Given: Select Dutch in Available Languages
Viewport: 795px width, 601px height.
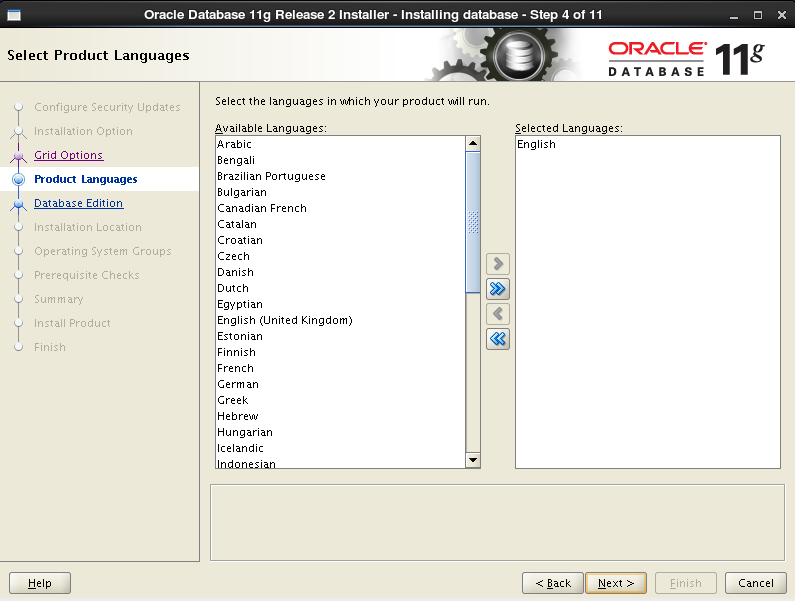Looking at the screenshot, I should click(340, 288).
